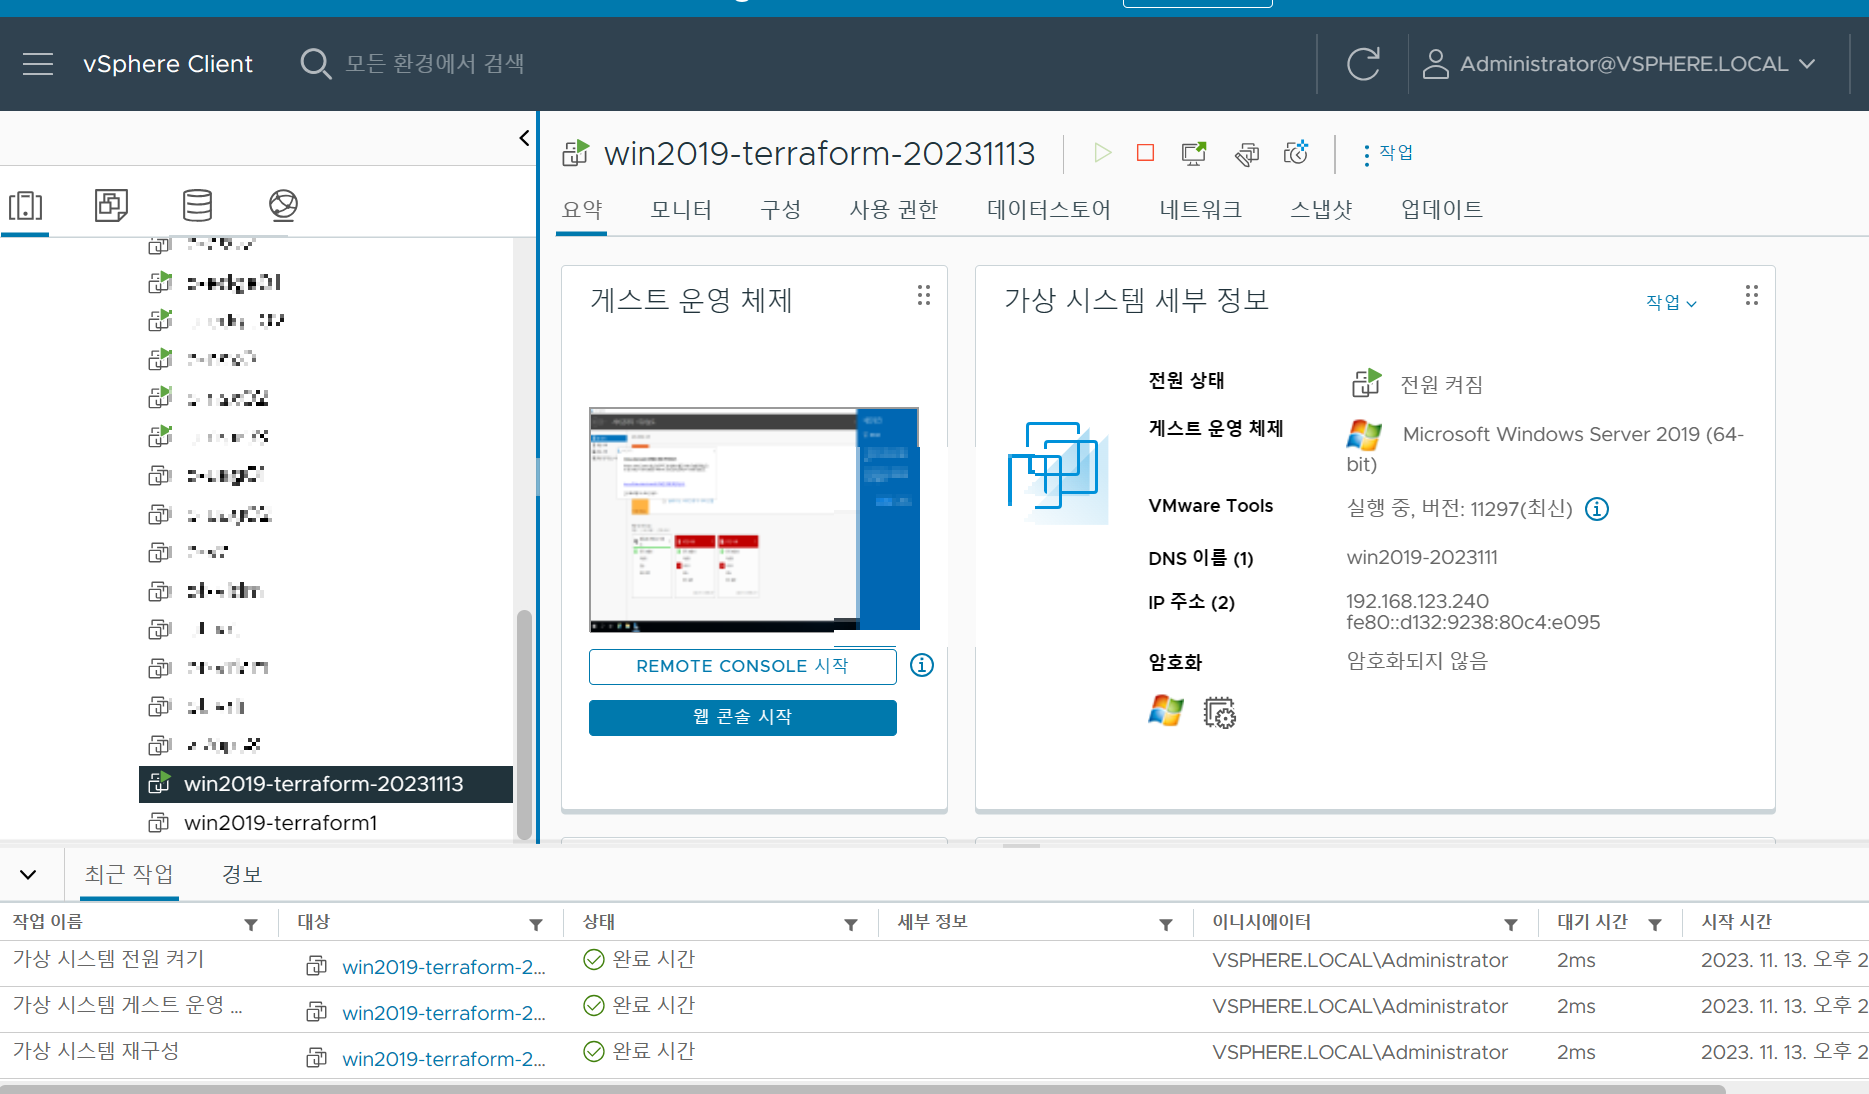Click the Windows logo icon below encryption

click(1166, 711)
